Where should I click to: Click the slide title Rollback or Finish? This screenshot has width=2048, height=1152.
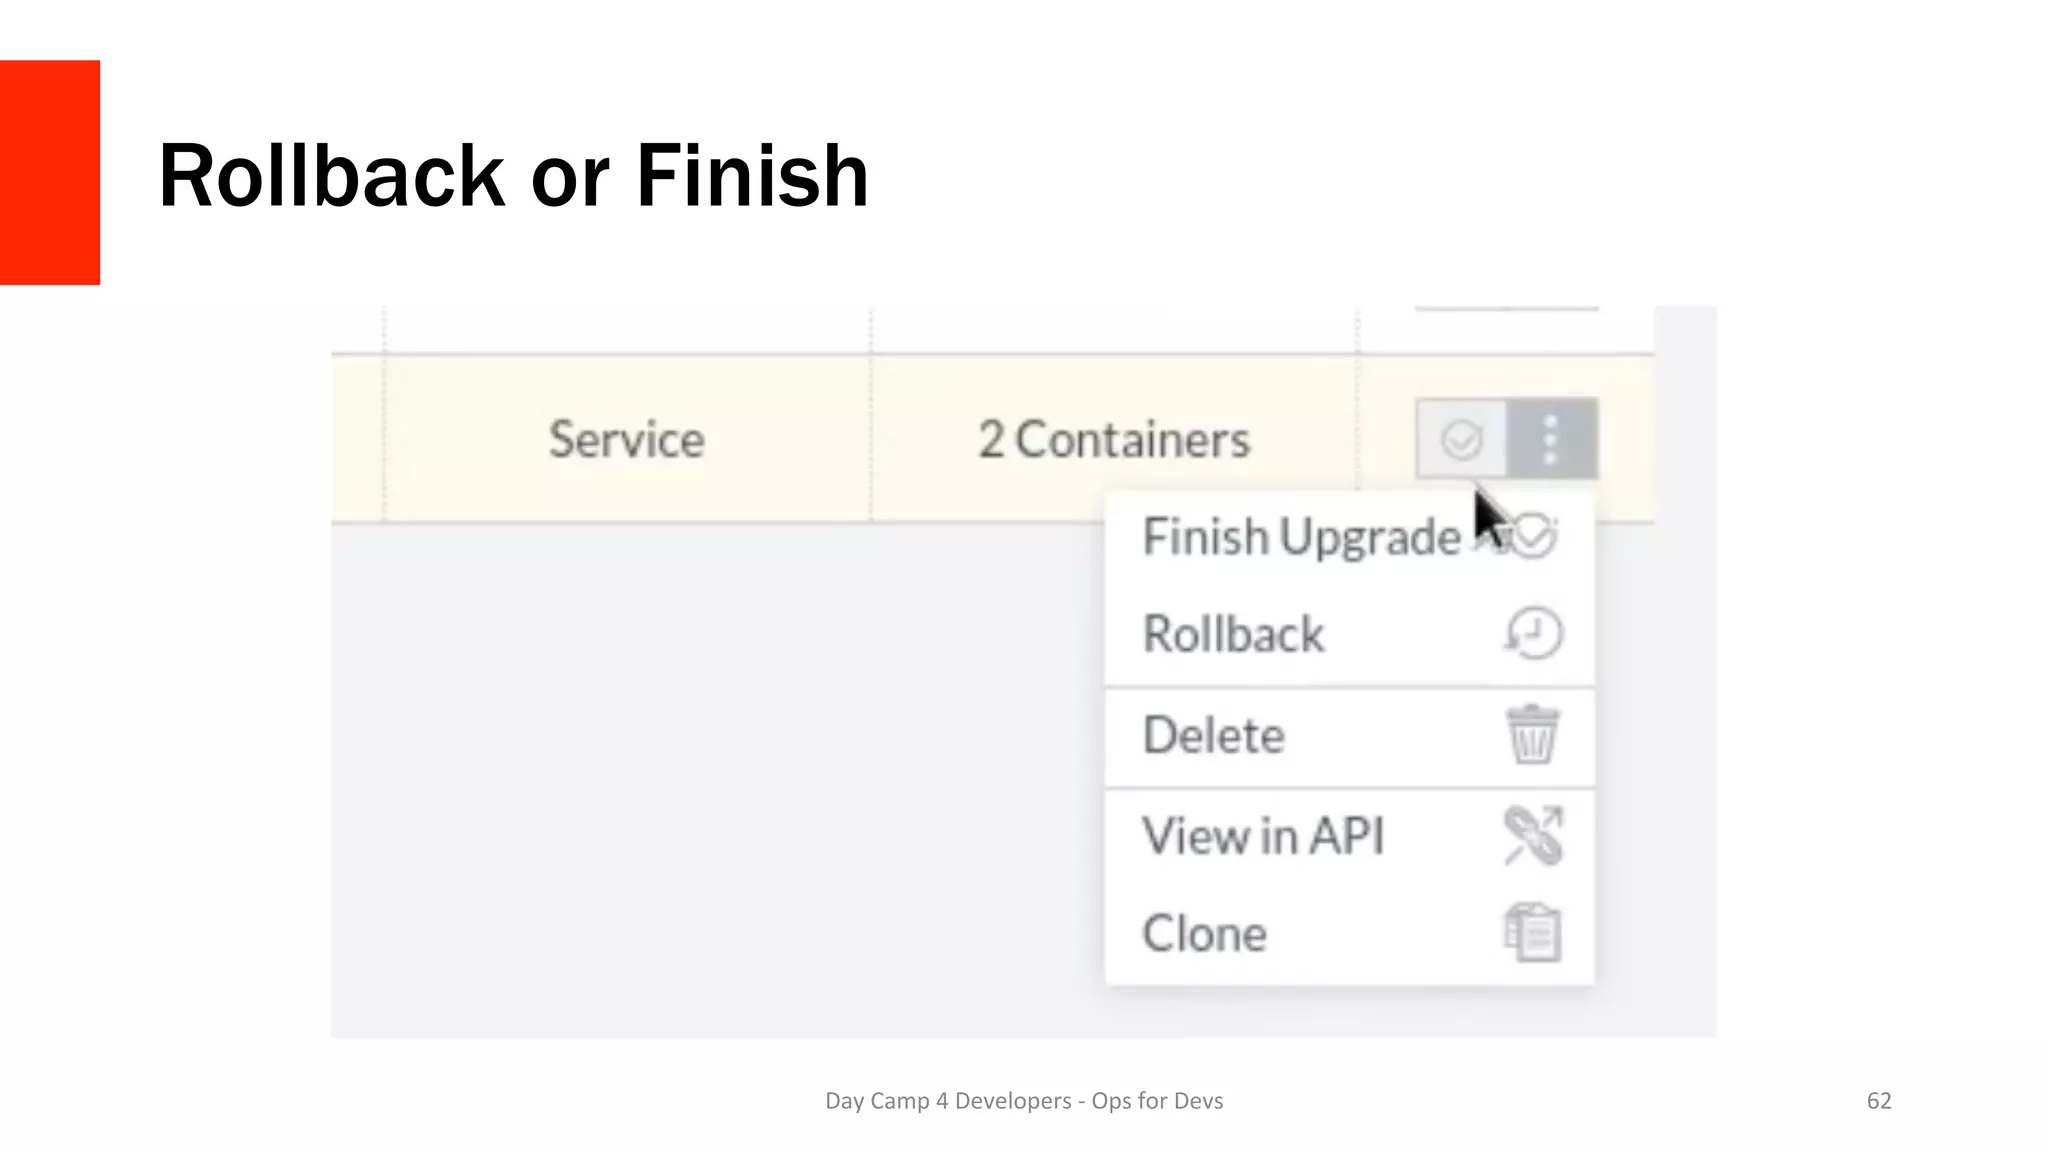[513, 176]
